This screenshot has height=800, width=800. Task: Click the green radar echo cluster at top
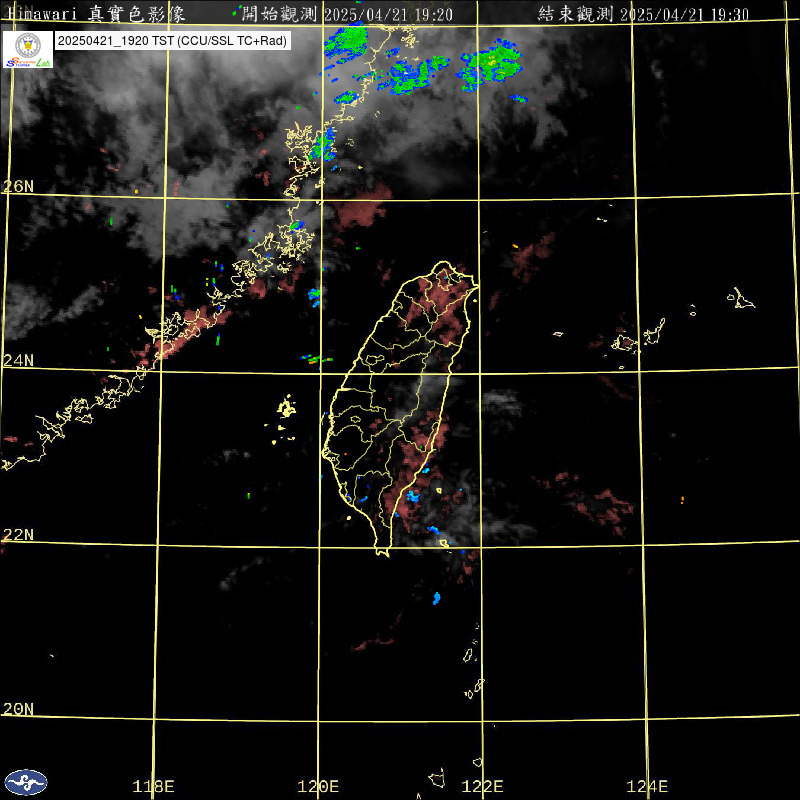click(x=348, y=44)
